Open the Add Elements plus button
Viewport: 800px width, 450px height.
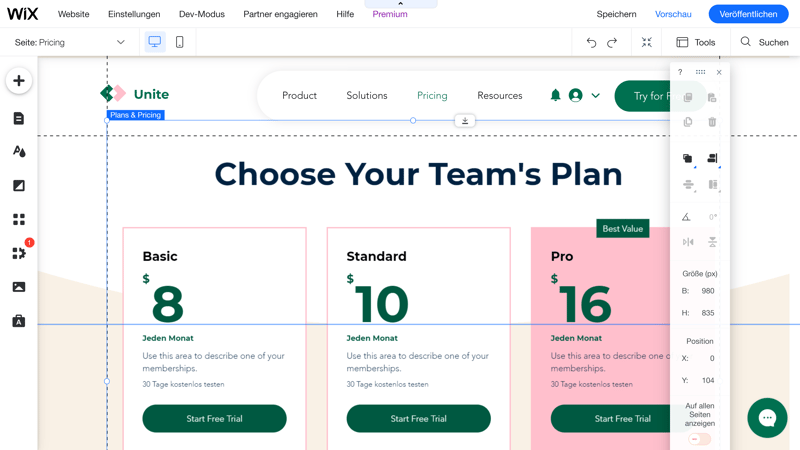[x=19, y=81]
